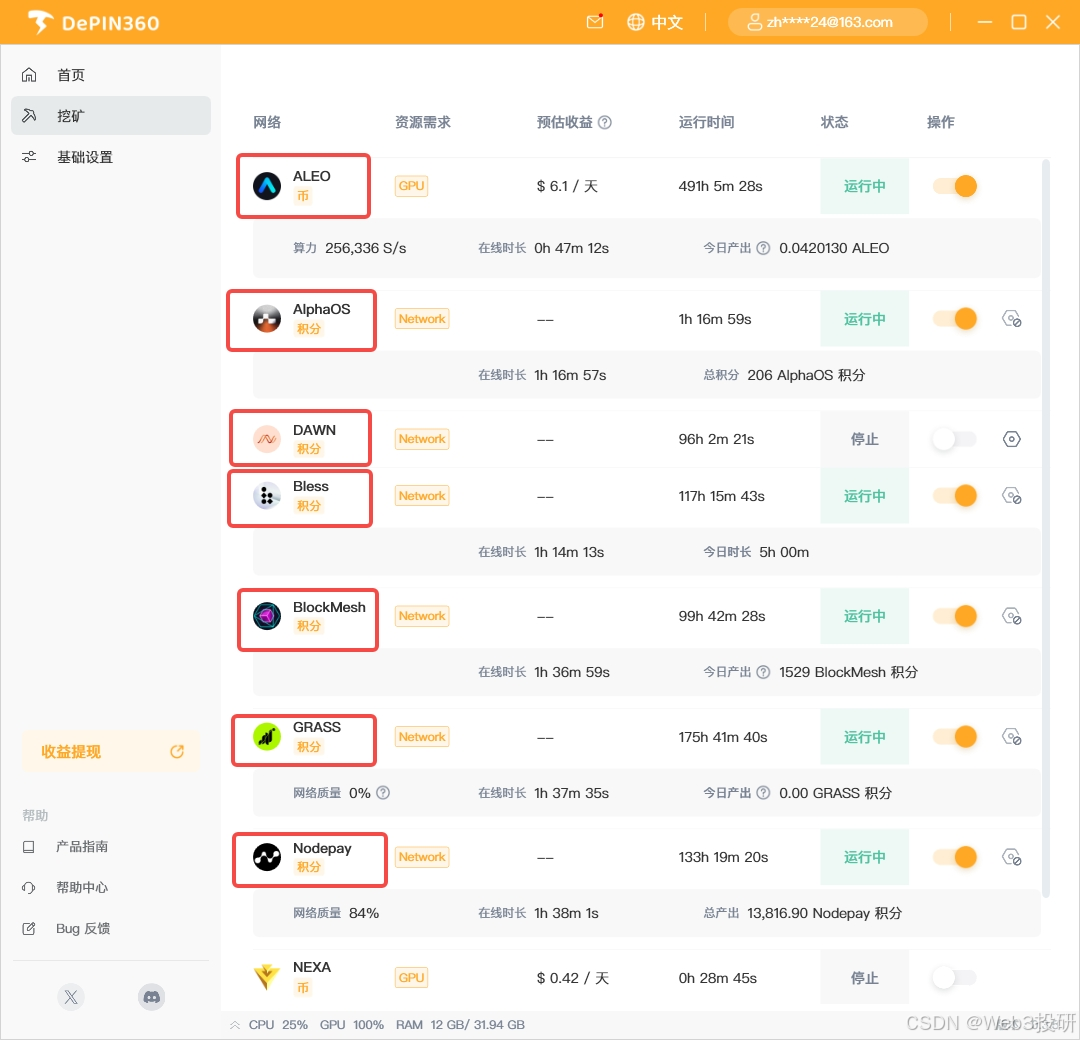Click the $ 6.1 / 天 earnings value
The height and width of the screenshot is (1040, 1080).
568,186
